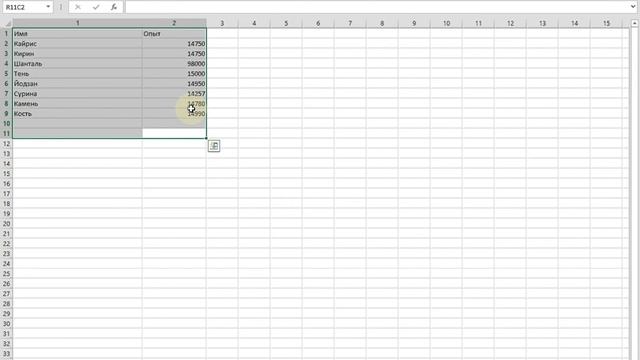Select row header 1
Screen dimensions: 640x360
click(7, 33)
